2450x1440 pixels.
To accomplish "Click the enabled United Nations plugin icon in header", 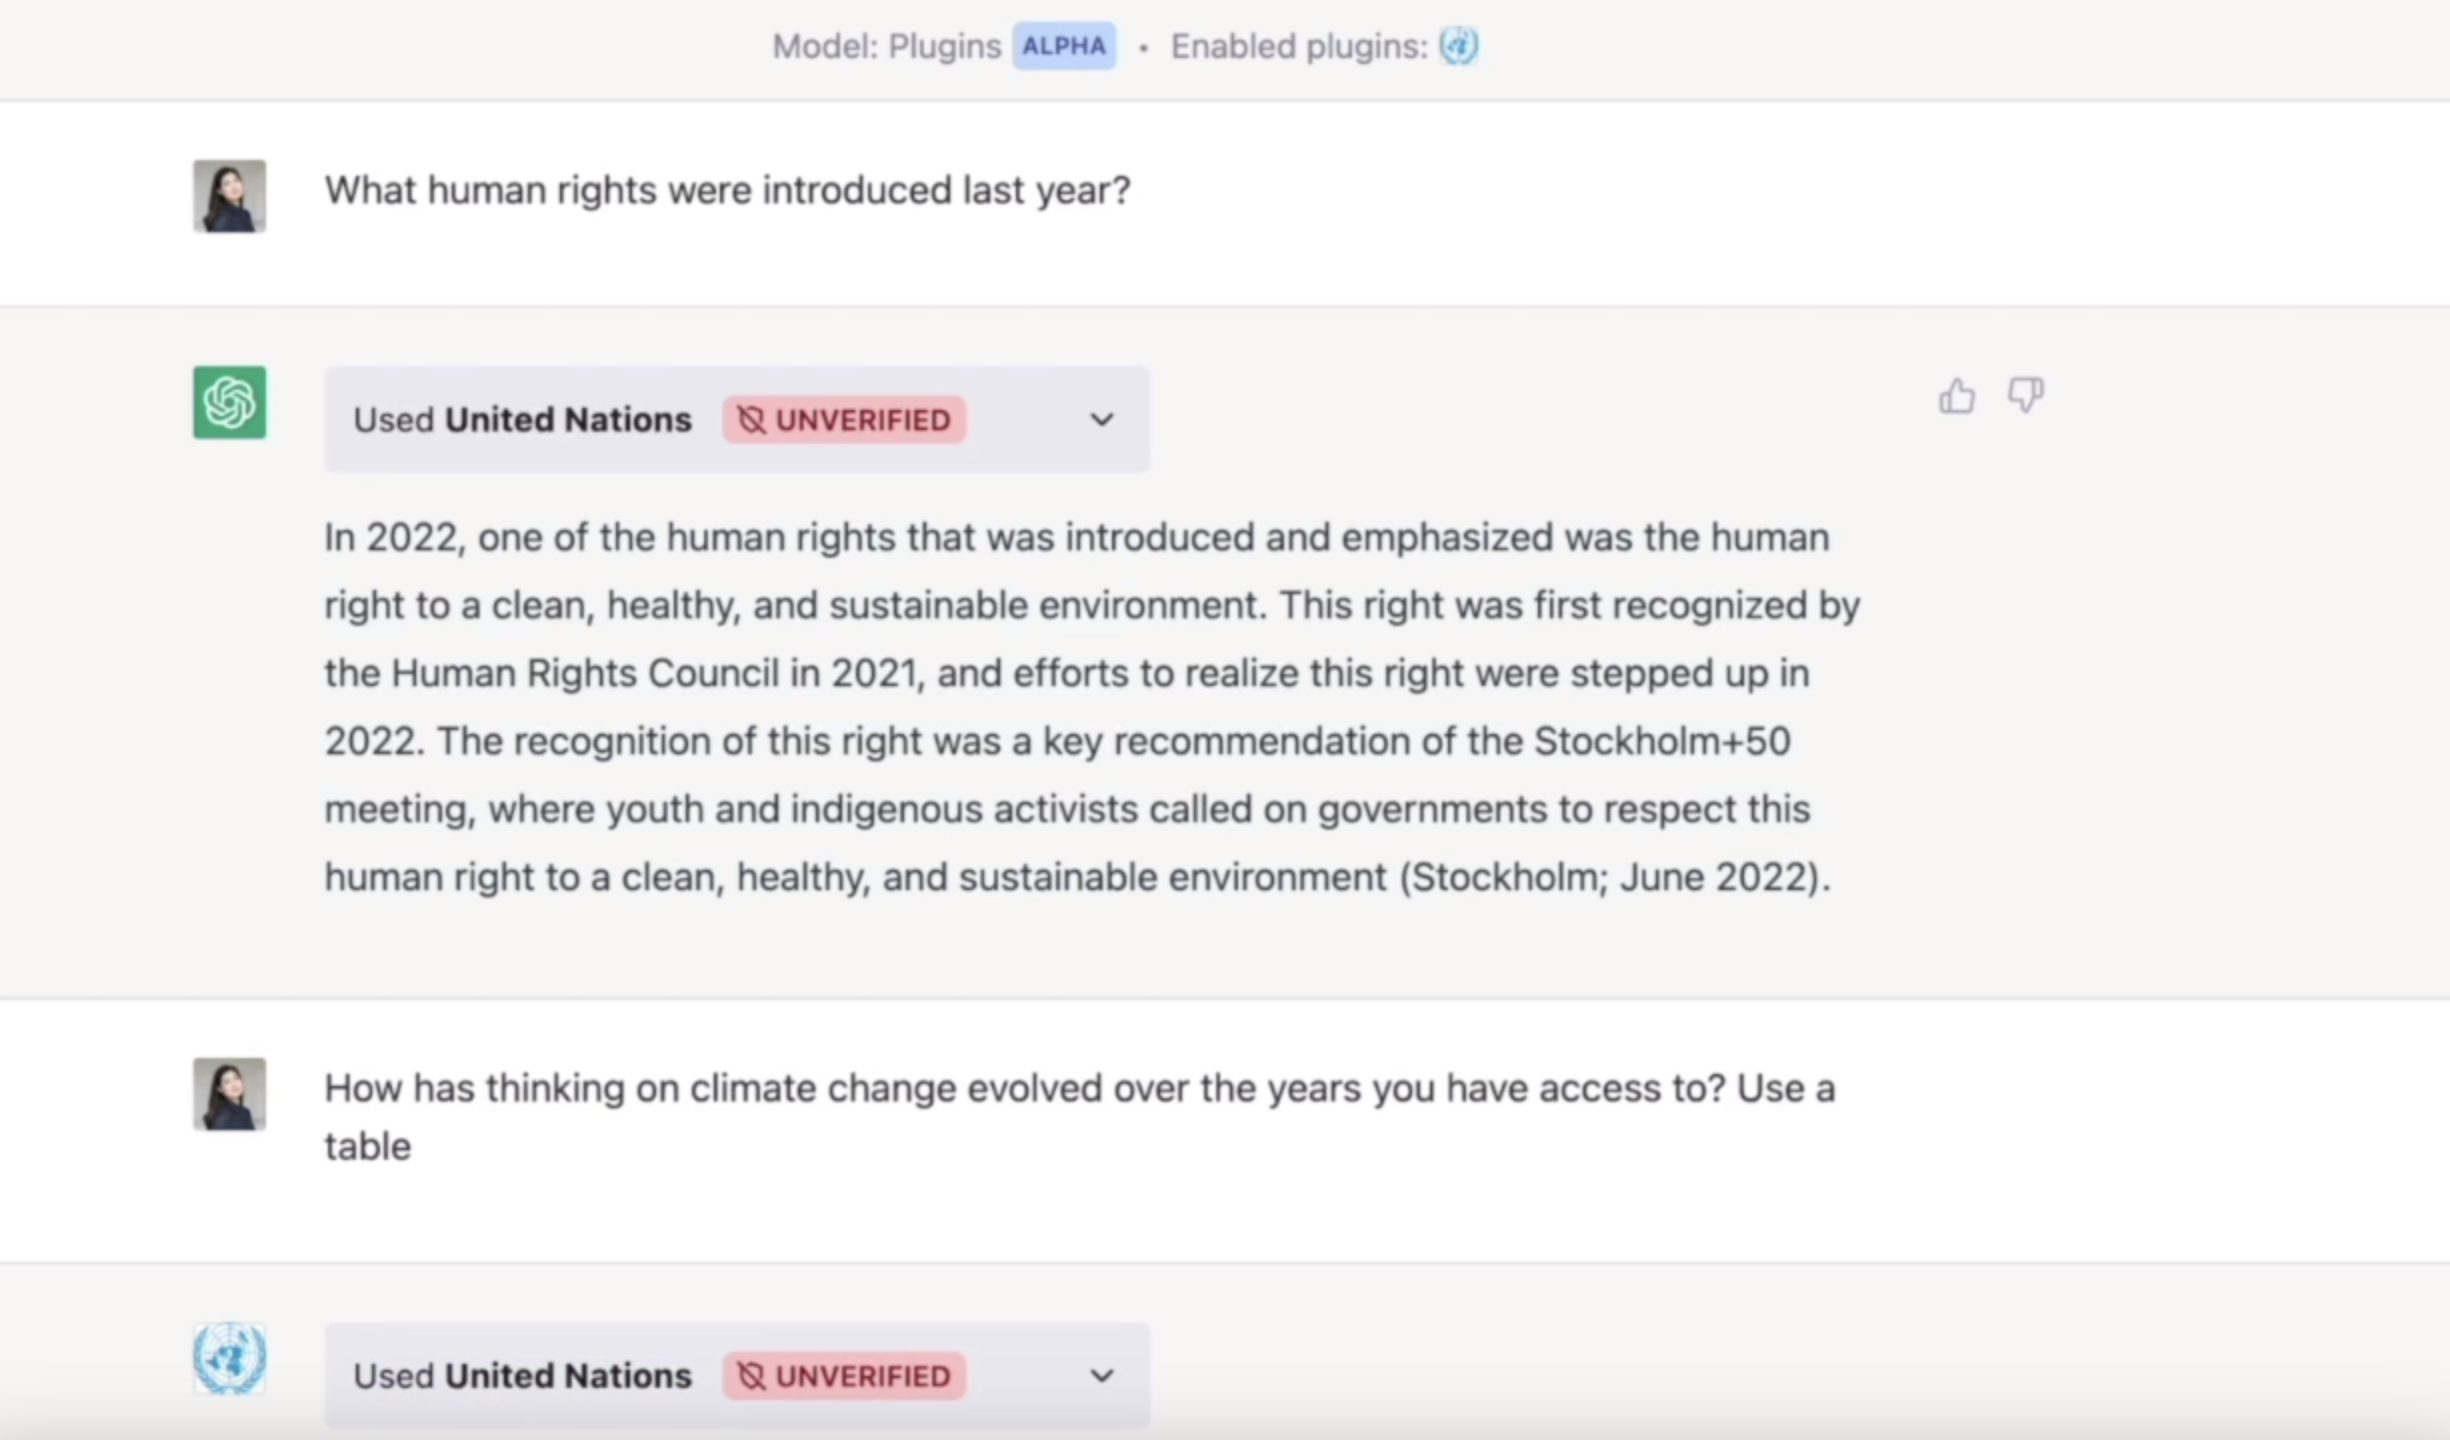I will click(1458, 46).
